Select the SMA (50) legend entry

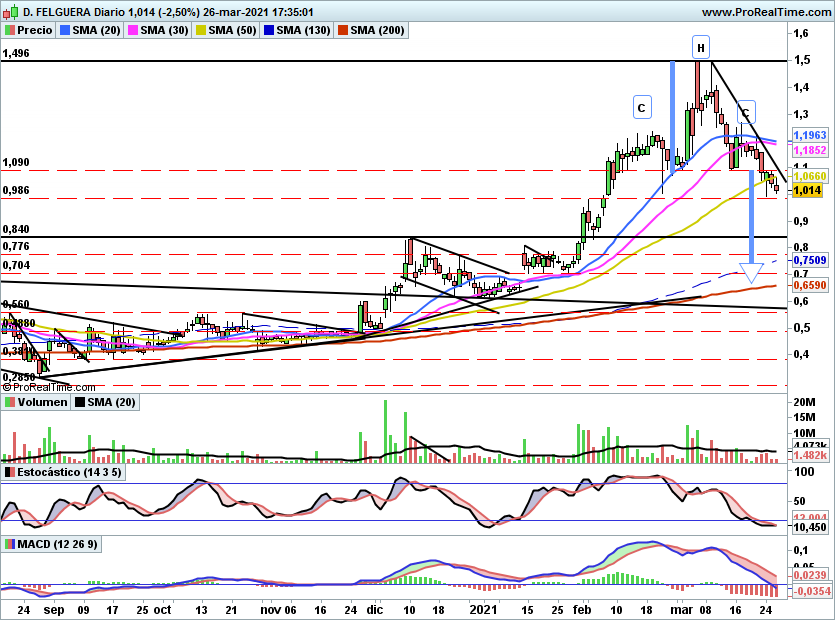click(x=229, y=30)
